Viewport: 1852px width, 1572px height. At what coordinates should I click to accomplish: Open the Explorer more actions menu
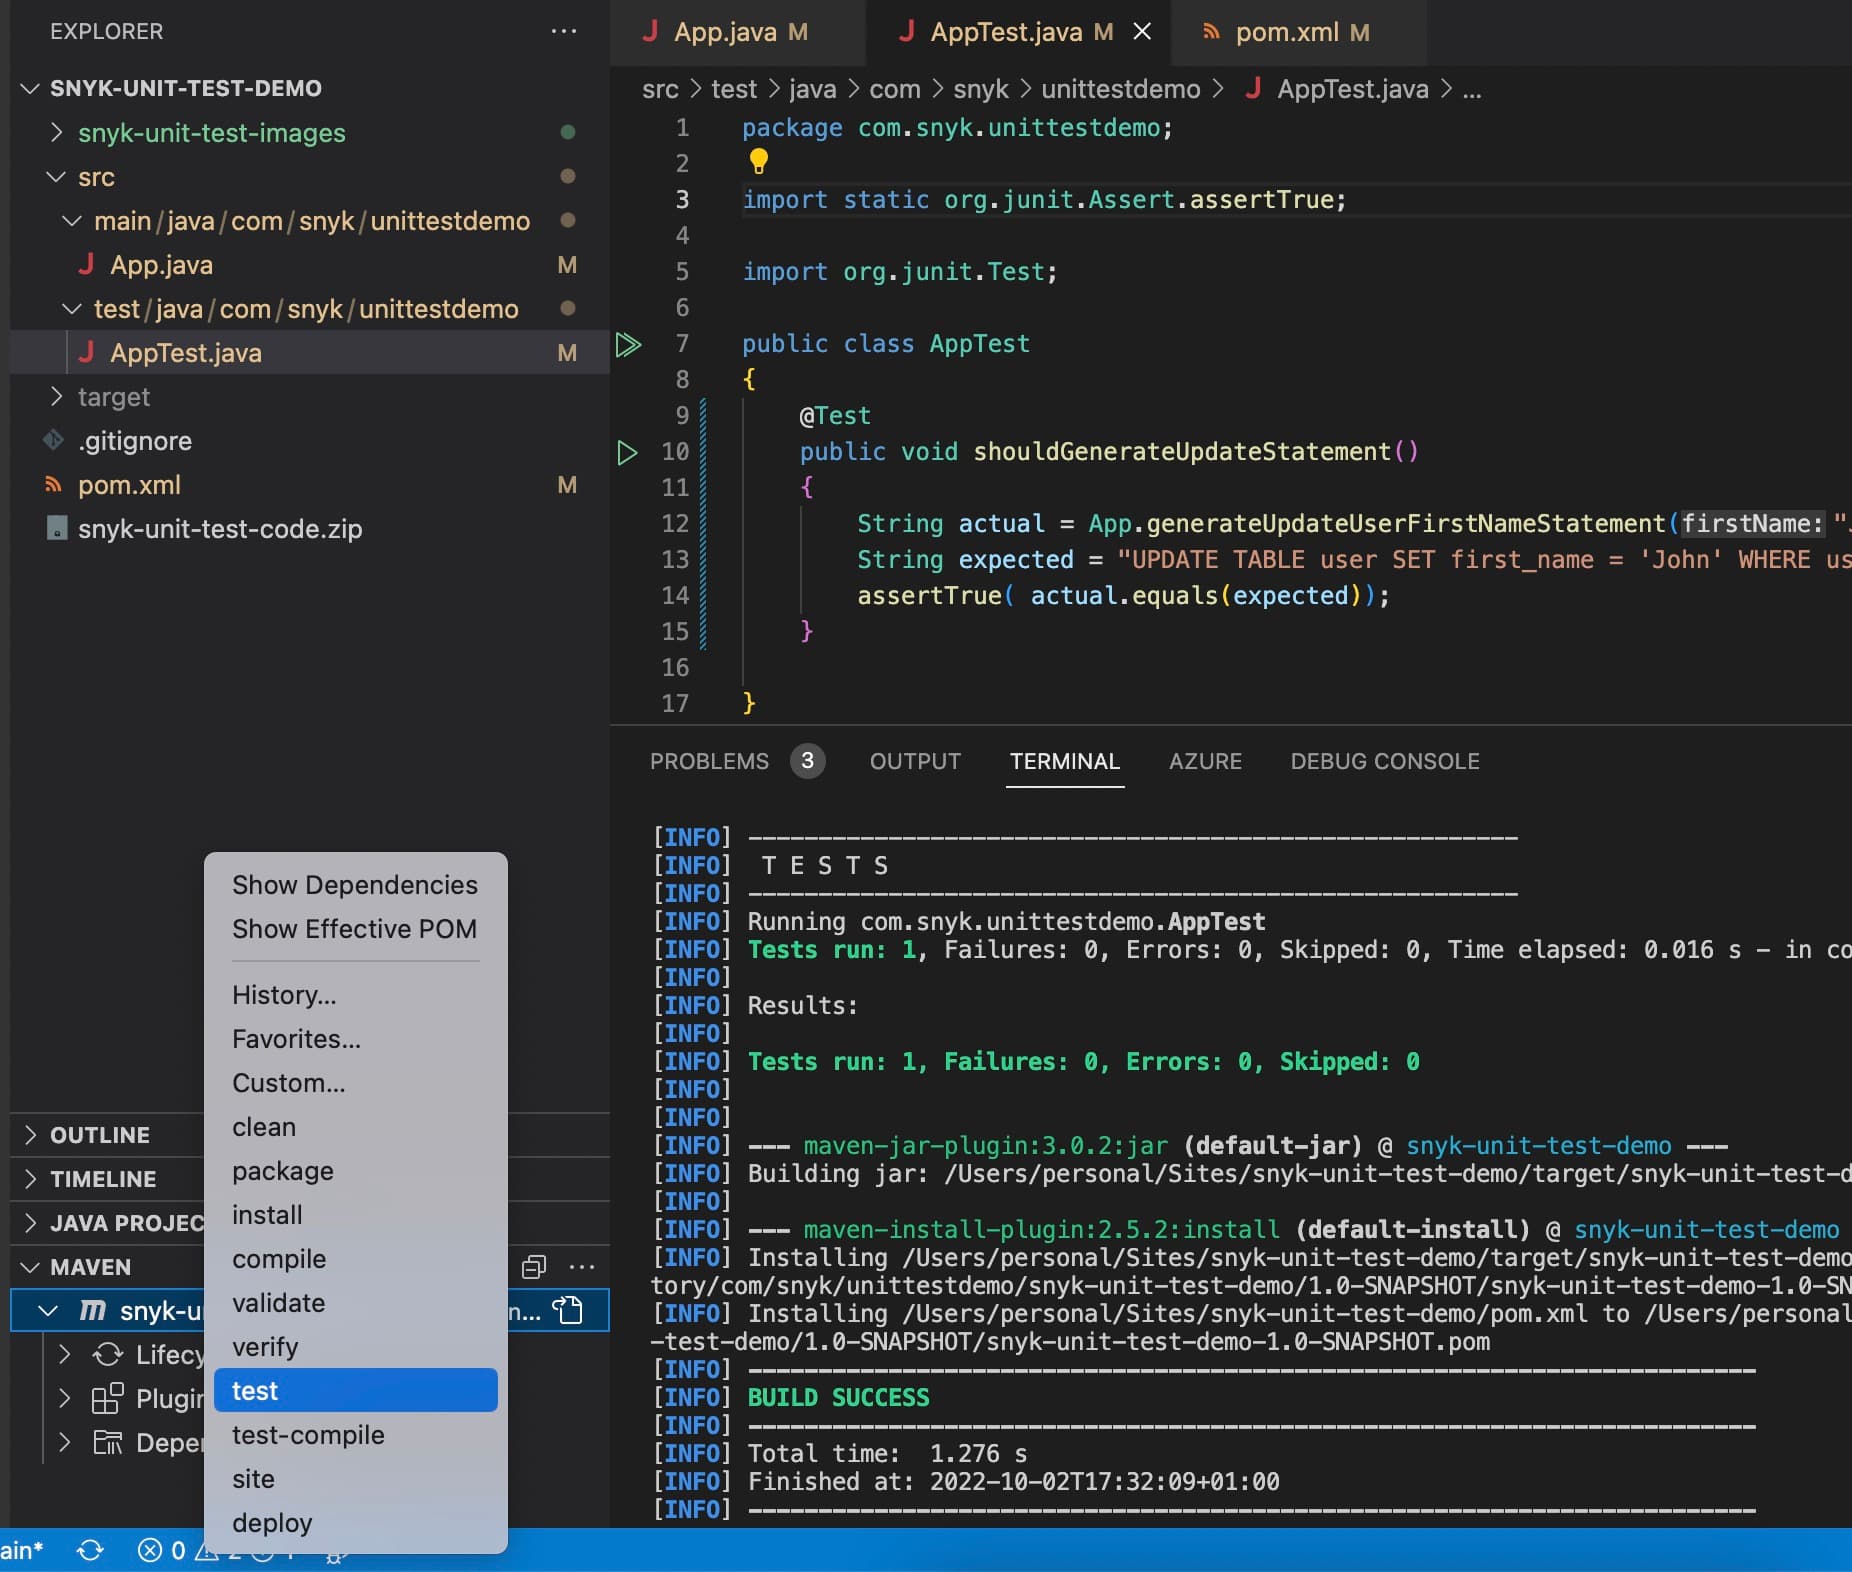(x=564, y=31)
